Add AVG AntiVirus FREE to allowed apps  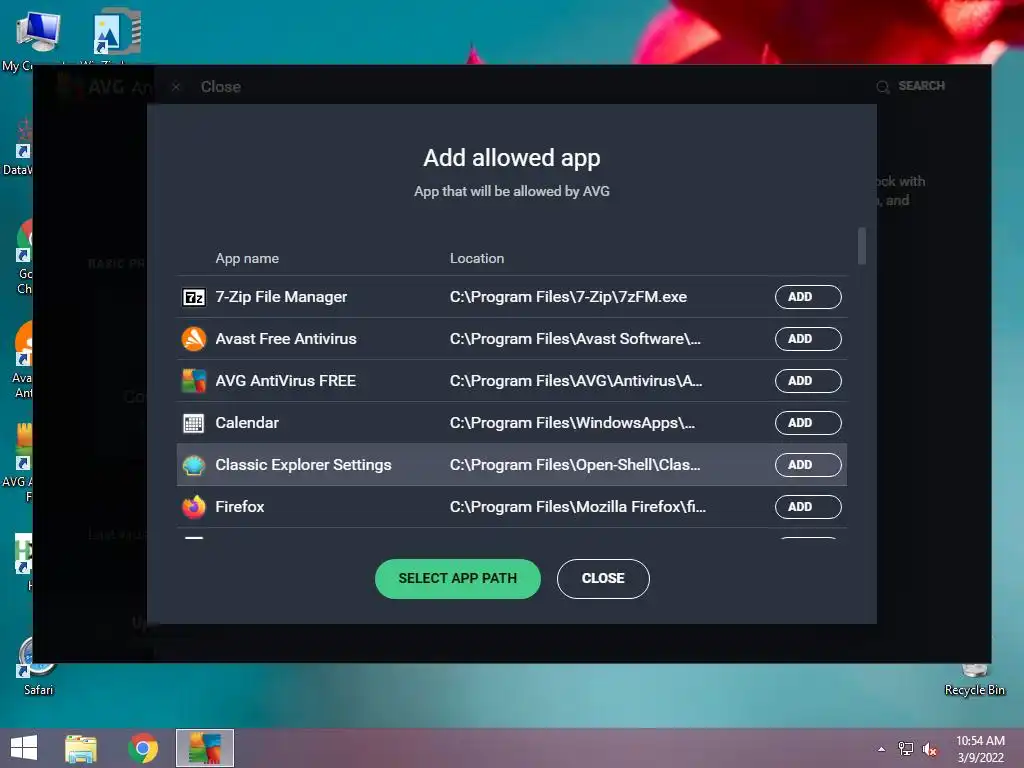pyautogui.click(x=808, y=381)
